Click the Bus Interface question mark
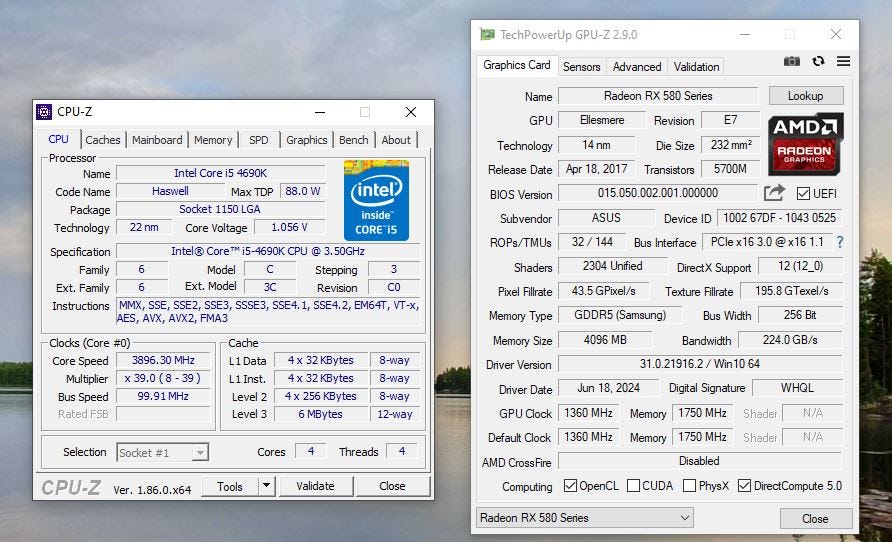The image size is (892, 542). [840, 242]
